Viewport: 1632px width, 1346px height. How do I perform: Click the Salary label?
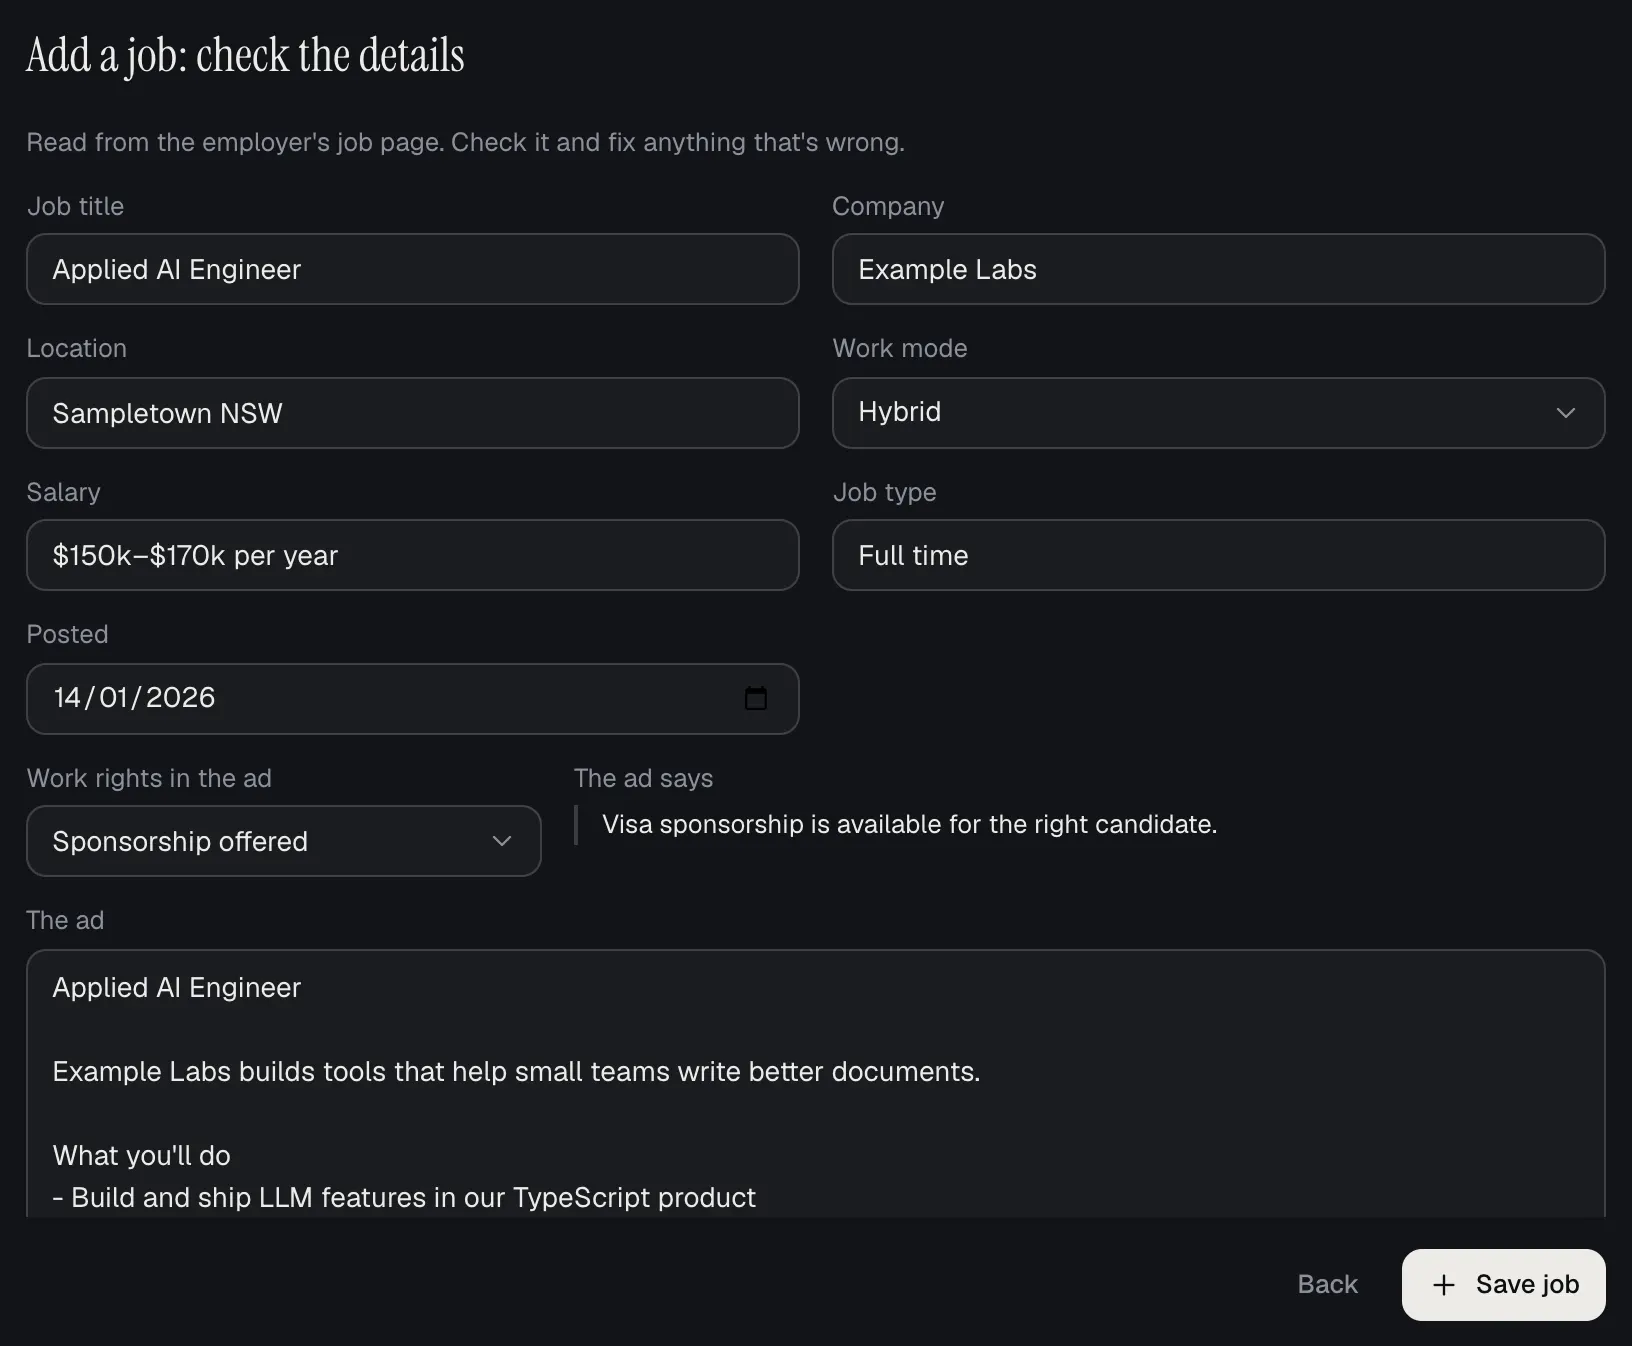coord(63,492)
